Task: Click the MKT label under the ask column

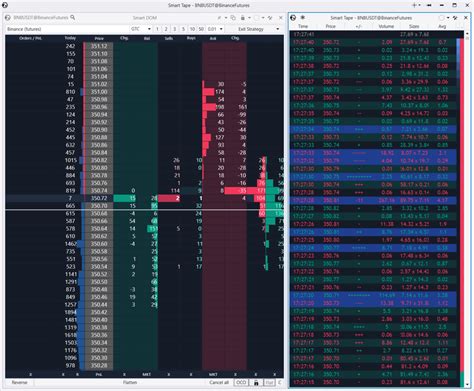Action: pos(213,374)
